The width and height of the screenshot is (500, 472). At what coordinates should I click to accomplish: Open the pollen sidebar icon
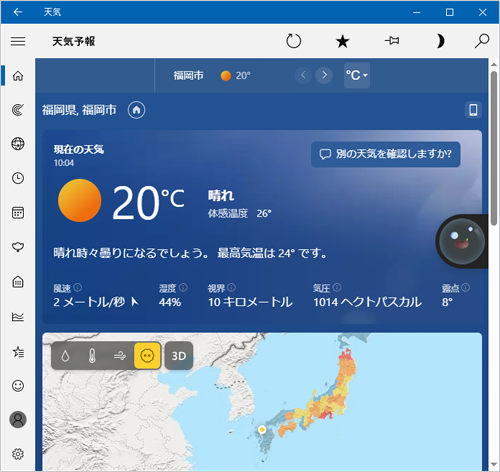point(18,247)
